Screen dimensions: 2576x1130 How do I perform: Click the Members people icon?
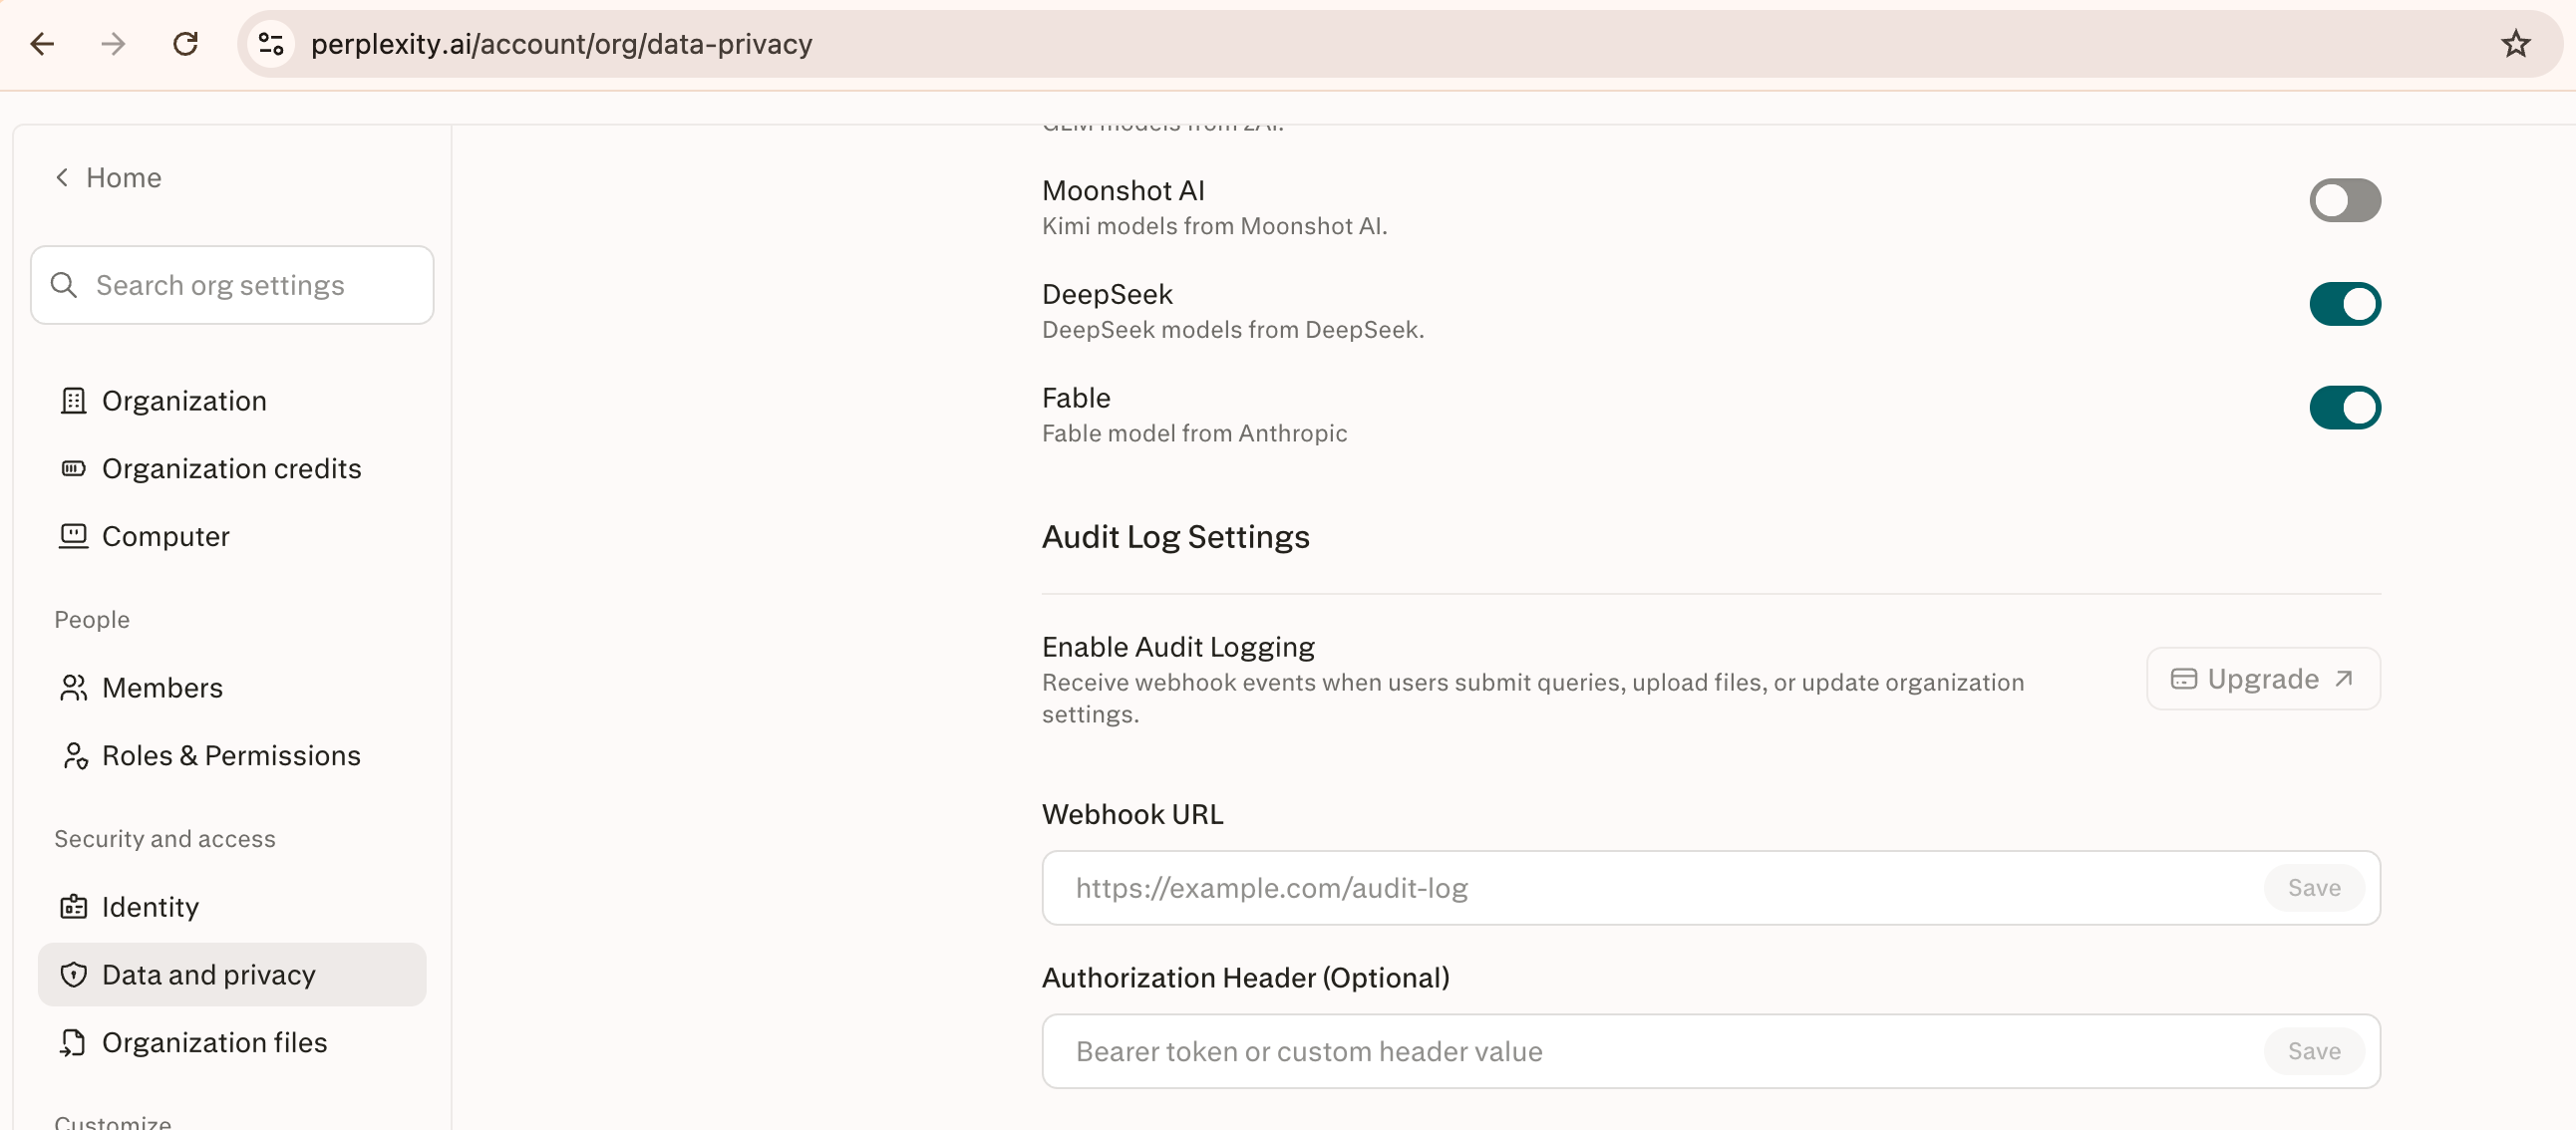pyautogui.click(x=73, y=688)
